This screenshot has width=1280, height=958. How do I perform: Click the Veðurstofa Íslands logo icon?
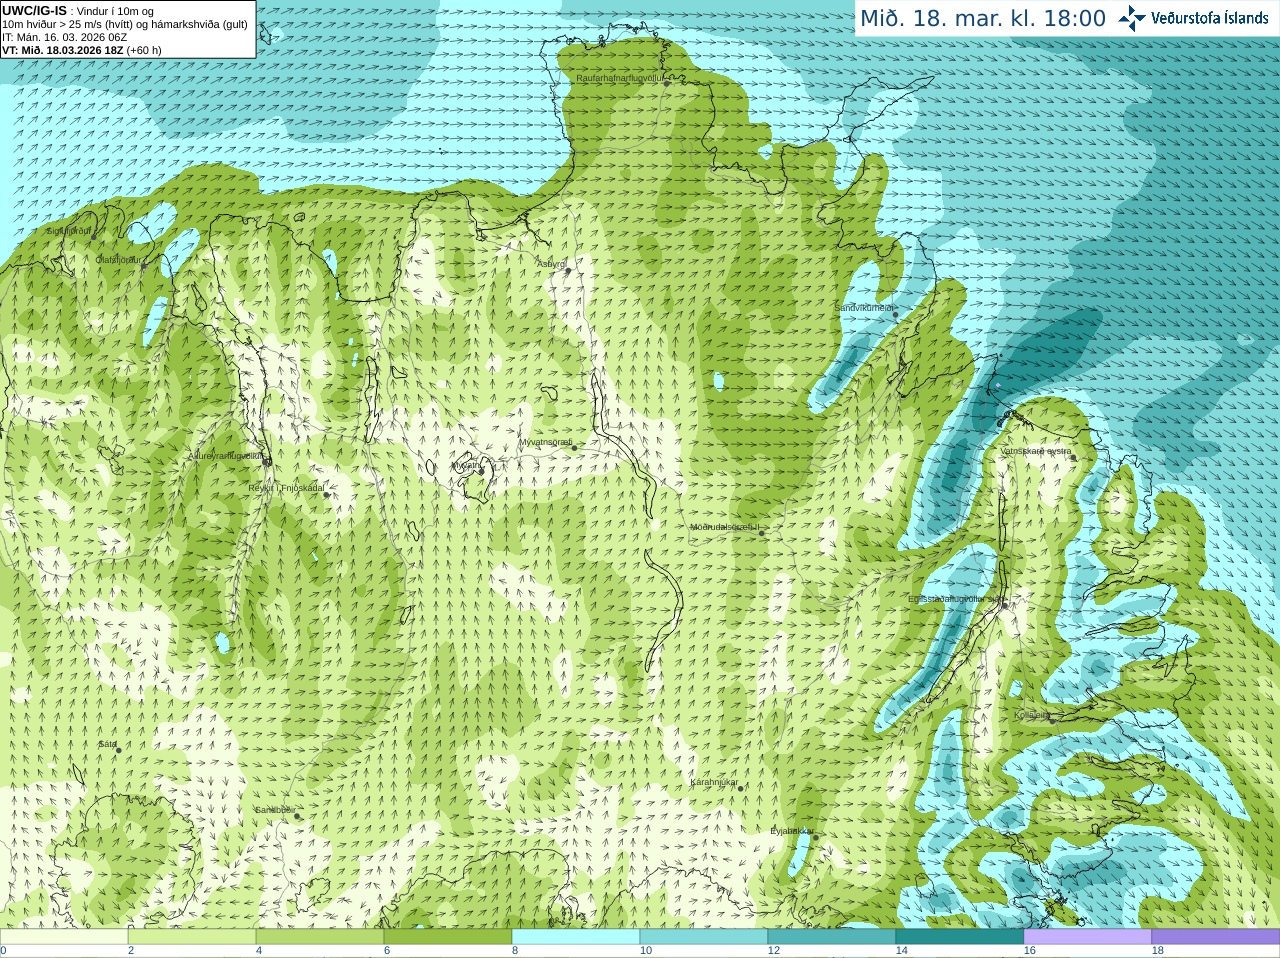coord(1132,18)
